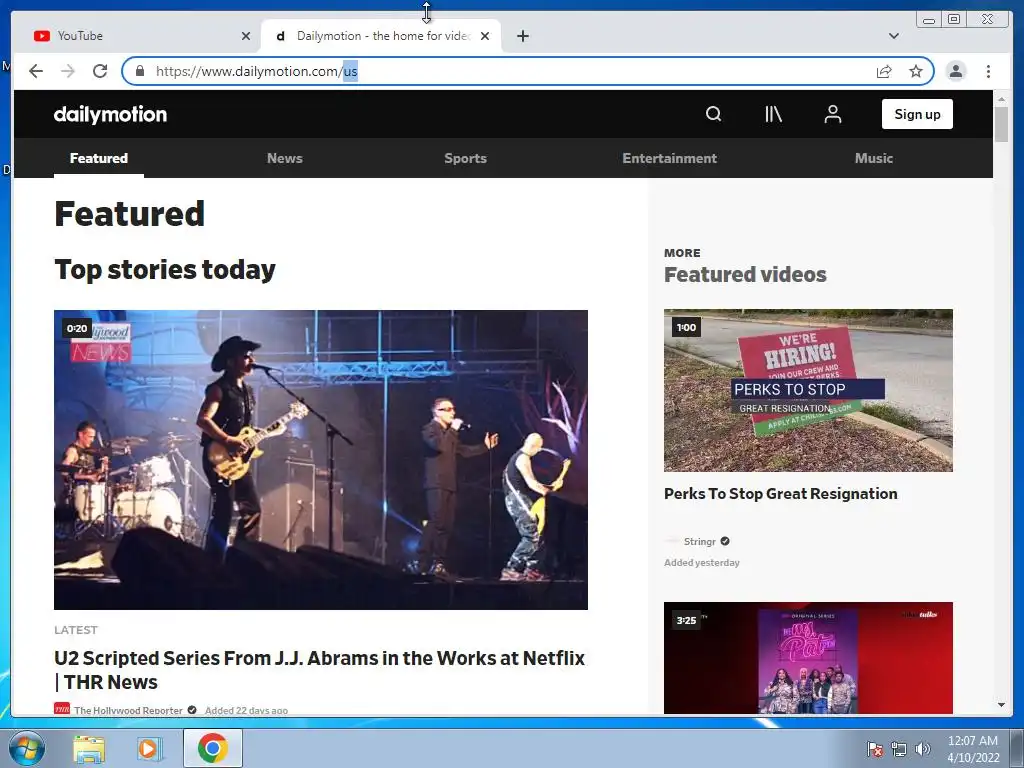This screenshot has height=768, width=1024.
Task: Open the U2 Scripted Series headline link
Action: [319, 670]
